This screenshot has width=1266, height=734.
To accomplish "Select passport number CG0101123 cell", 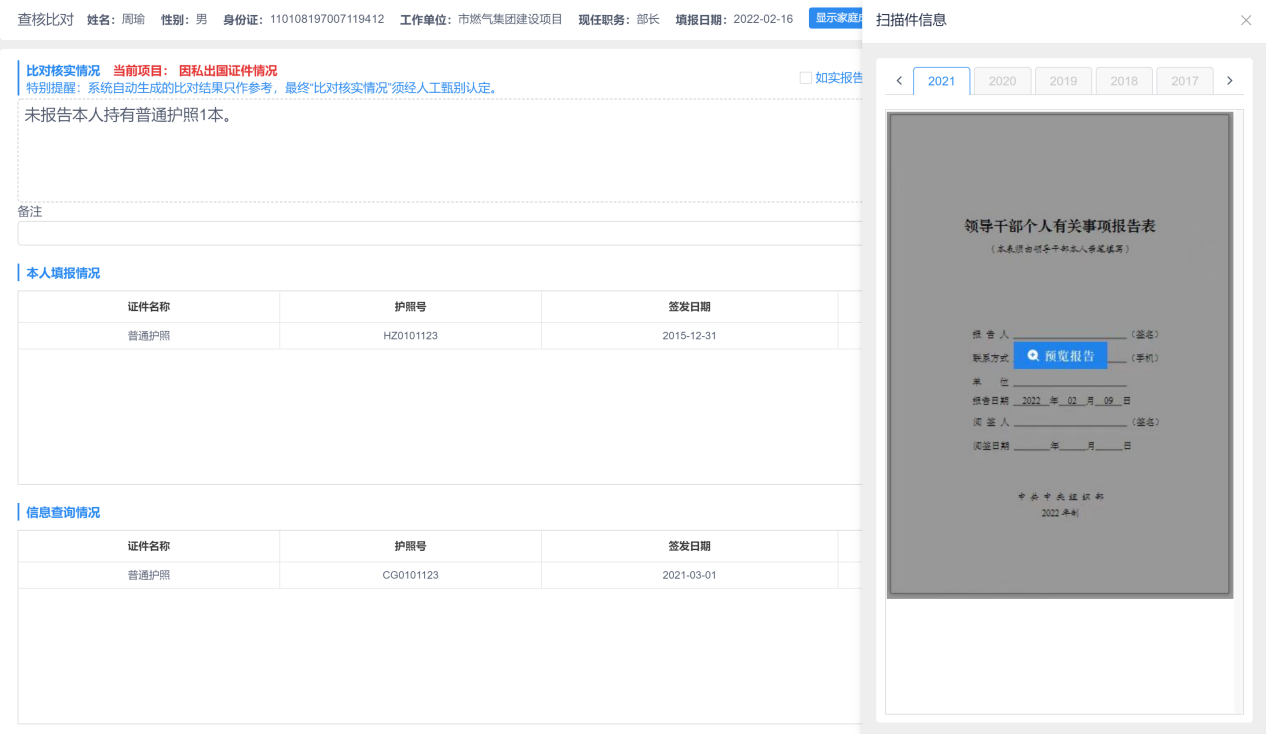I will point(410,575).
